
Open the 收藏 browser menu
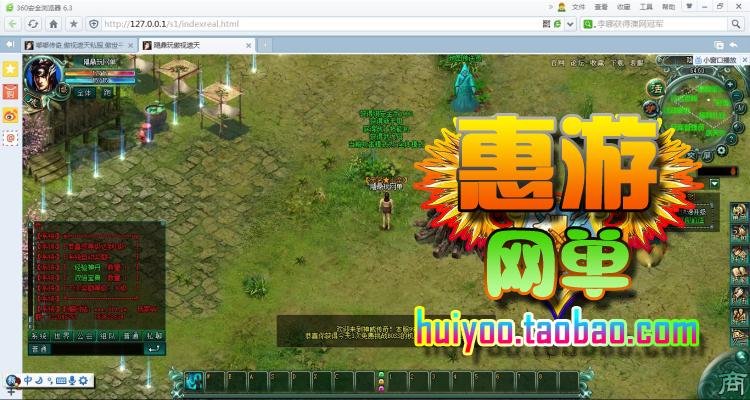tap(623, 7)
